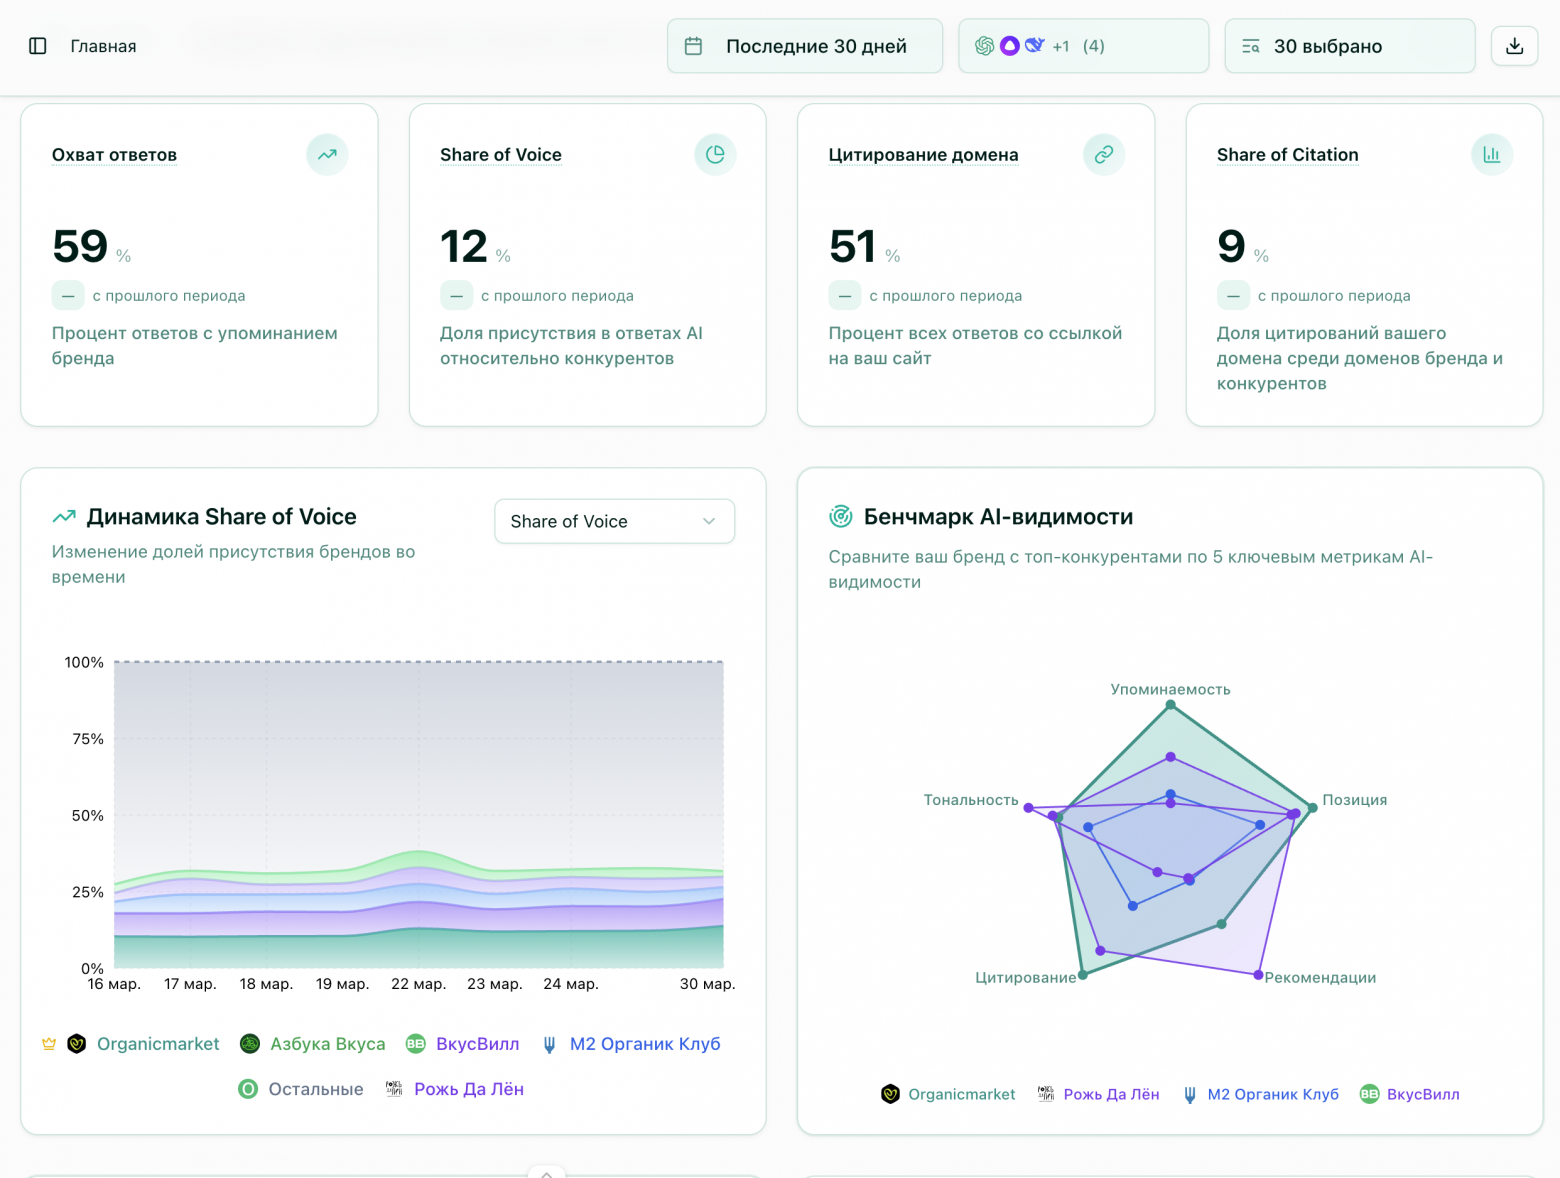This screenshot has width=1560, height=1178.
Task: Toggle Рожь Да Лён in radar benchmark legend
Action: click(1110, 1094)
